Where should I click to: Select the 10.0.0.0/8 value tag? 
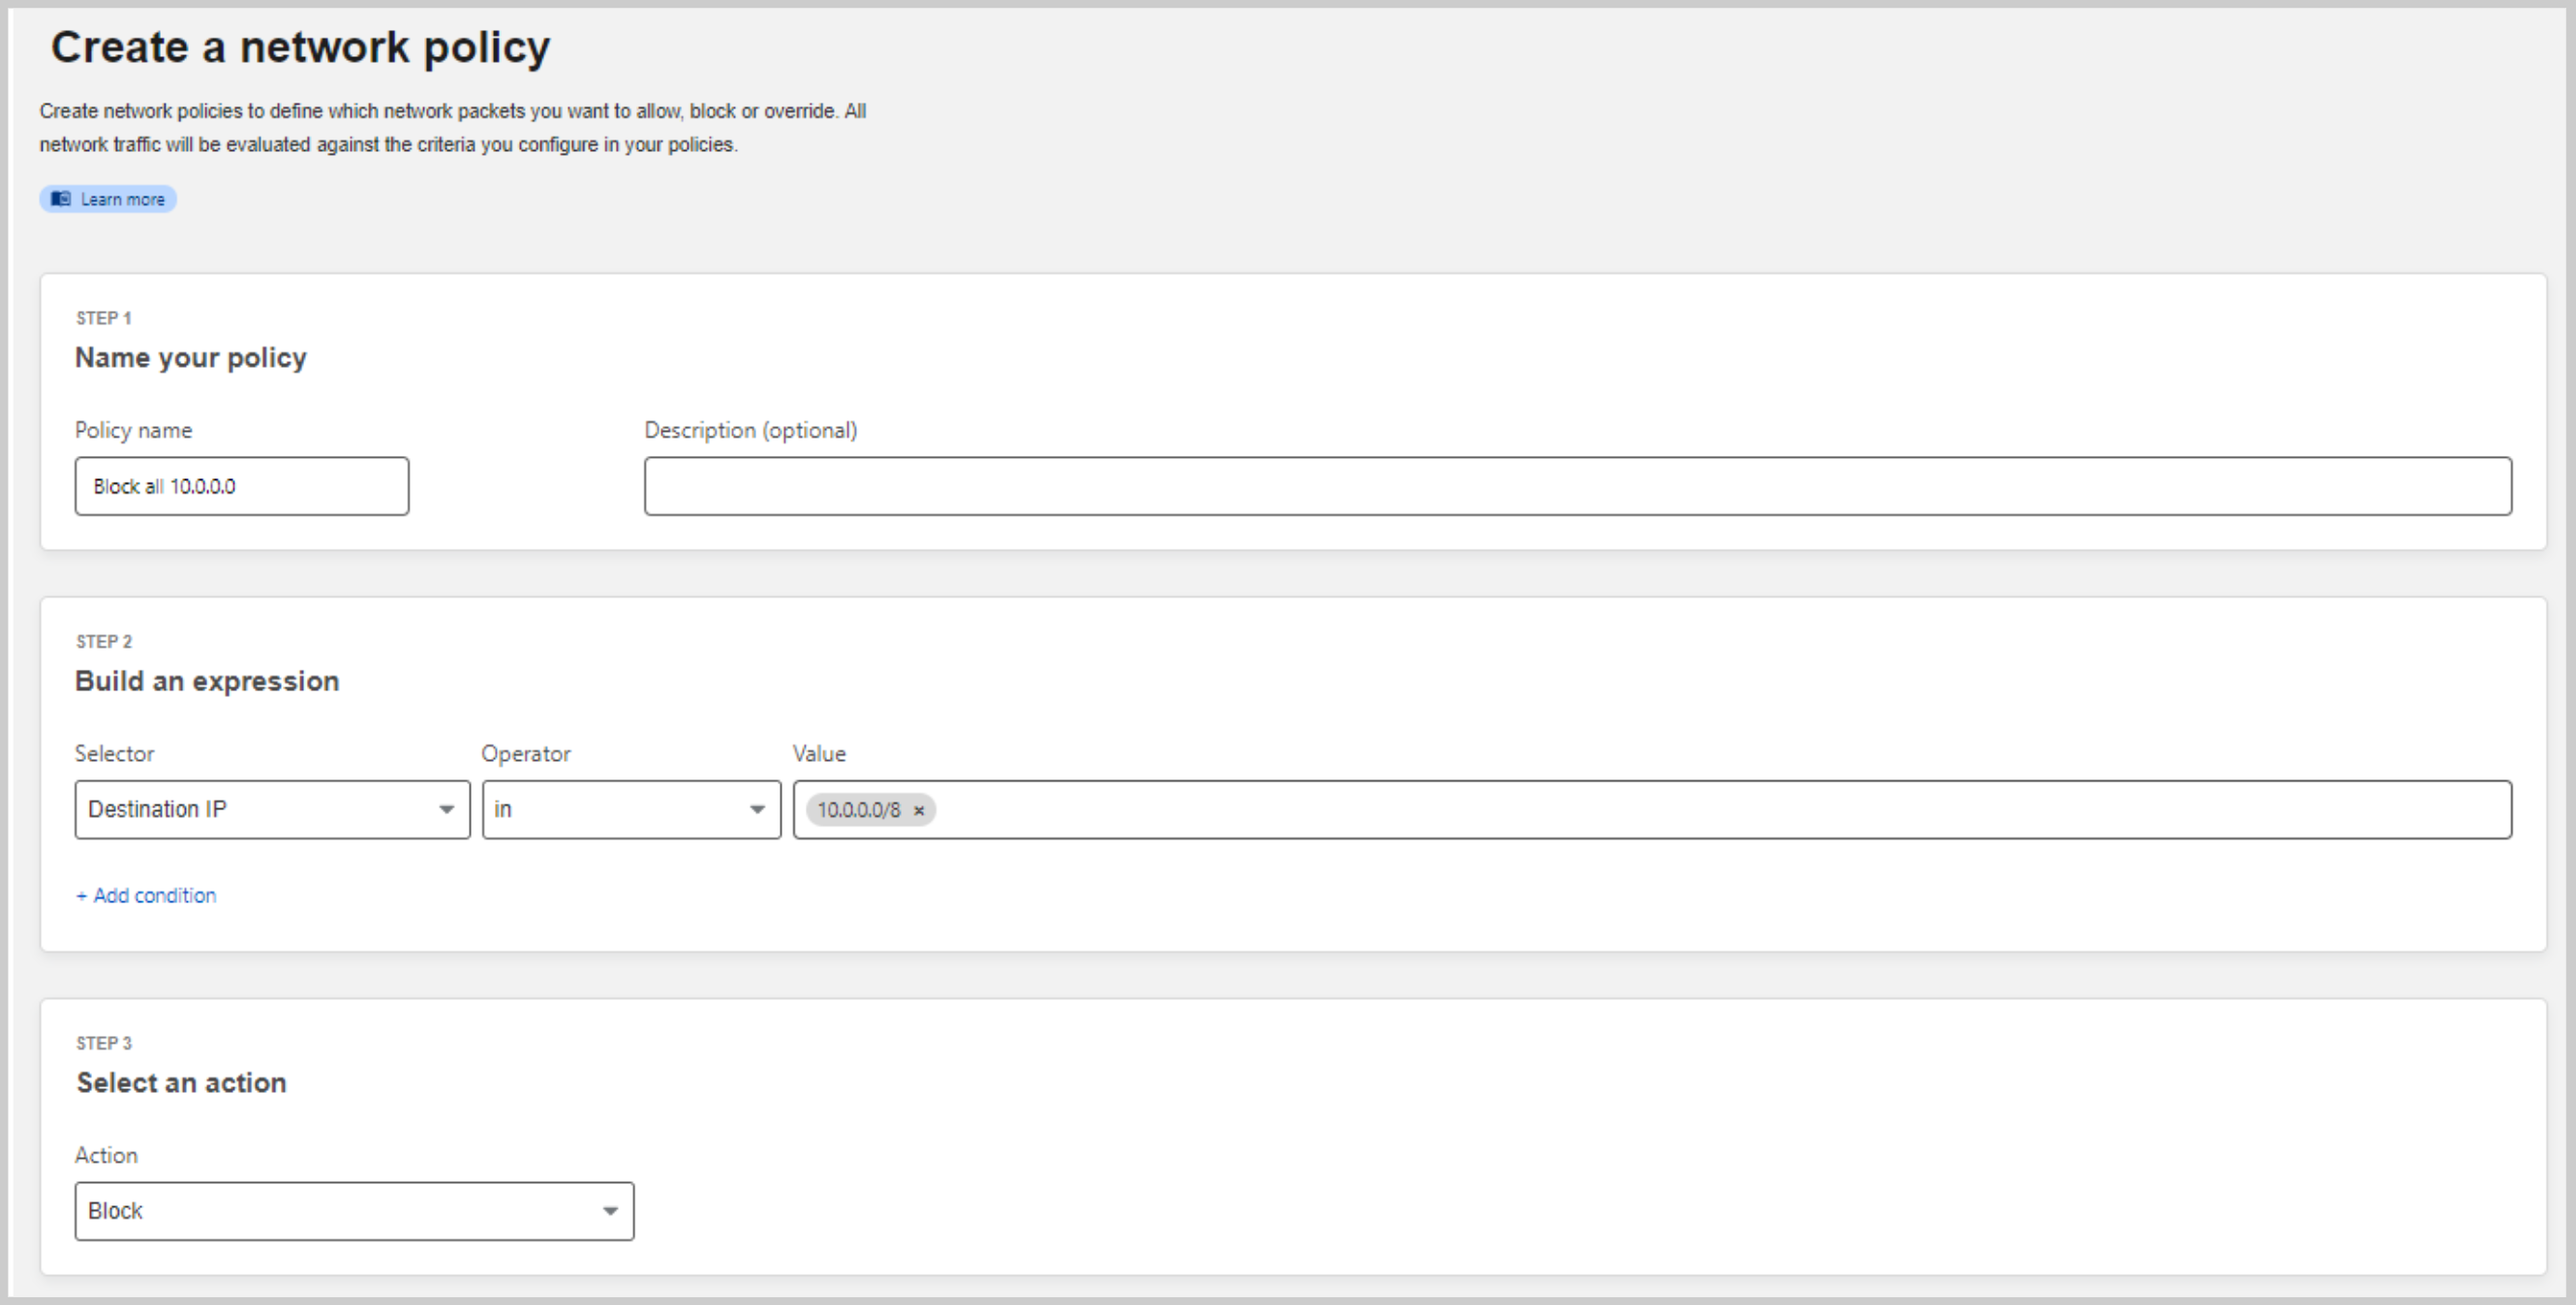tap(858, 810)
